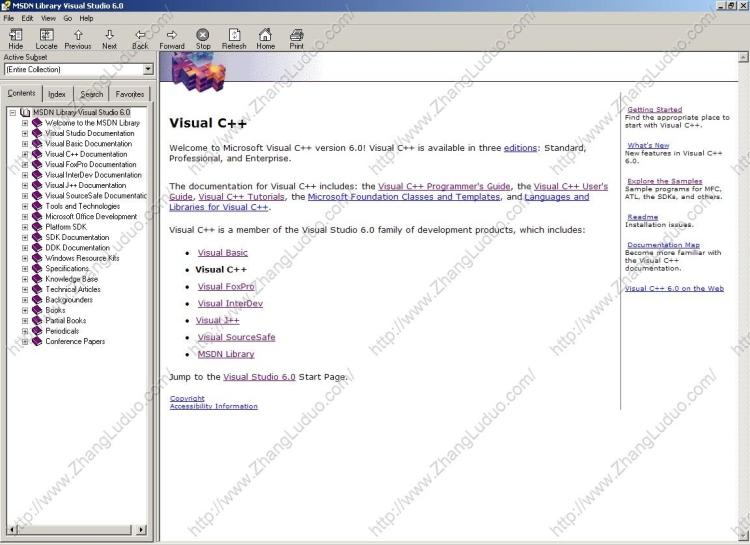
Task: Switch to the Index tab
Action: coord(57,94)
